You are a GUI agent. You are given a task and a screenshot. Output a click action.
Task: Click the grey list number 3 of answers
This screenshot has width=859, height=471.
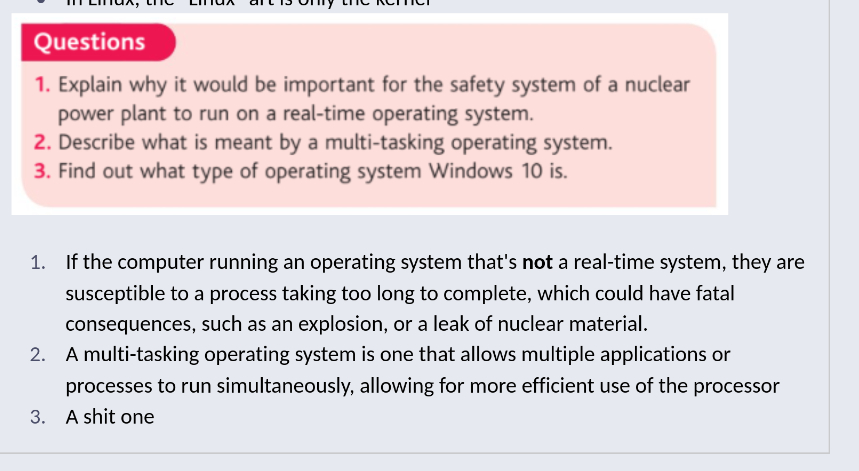tap(37, 417)
